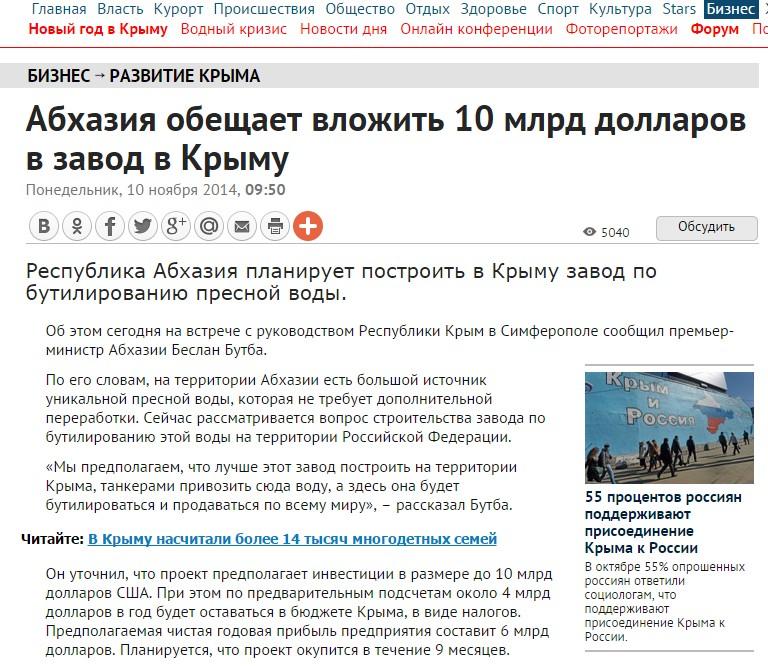This screenshot has height=666, width=768.
Task: Open Культура section
Action: tap(620, 9)
